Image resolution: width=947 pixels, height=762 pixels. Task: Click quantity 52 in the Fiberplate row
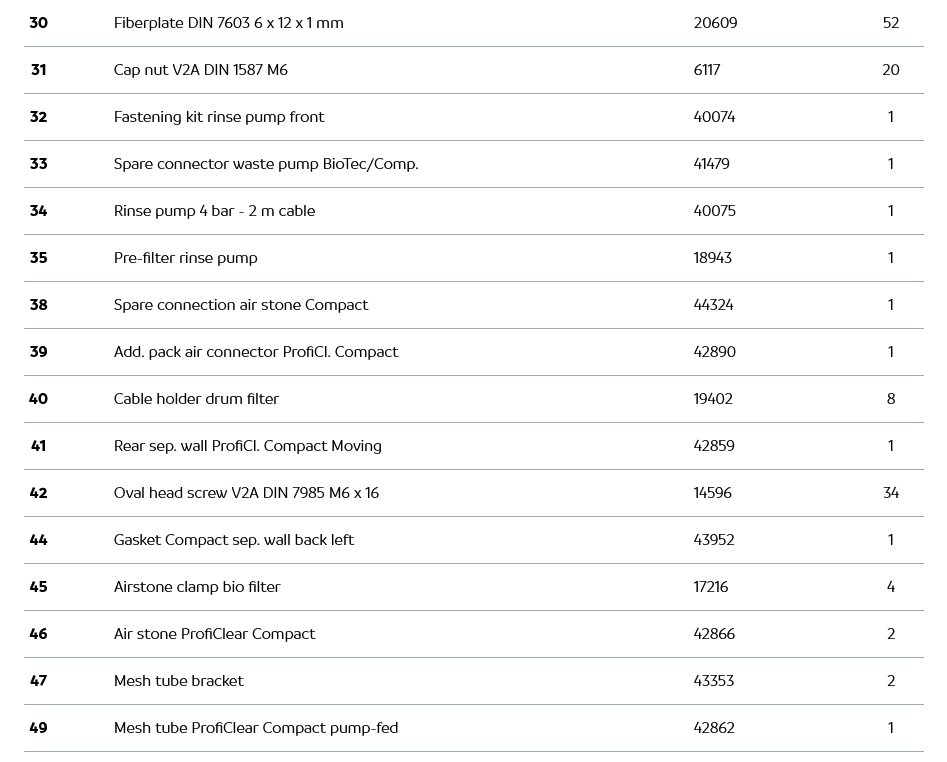click(x=890, y=23)
